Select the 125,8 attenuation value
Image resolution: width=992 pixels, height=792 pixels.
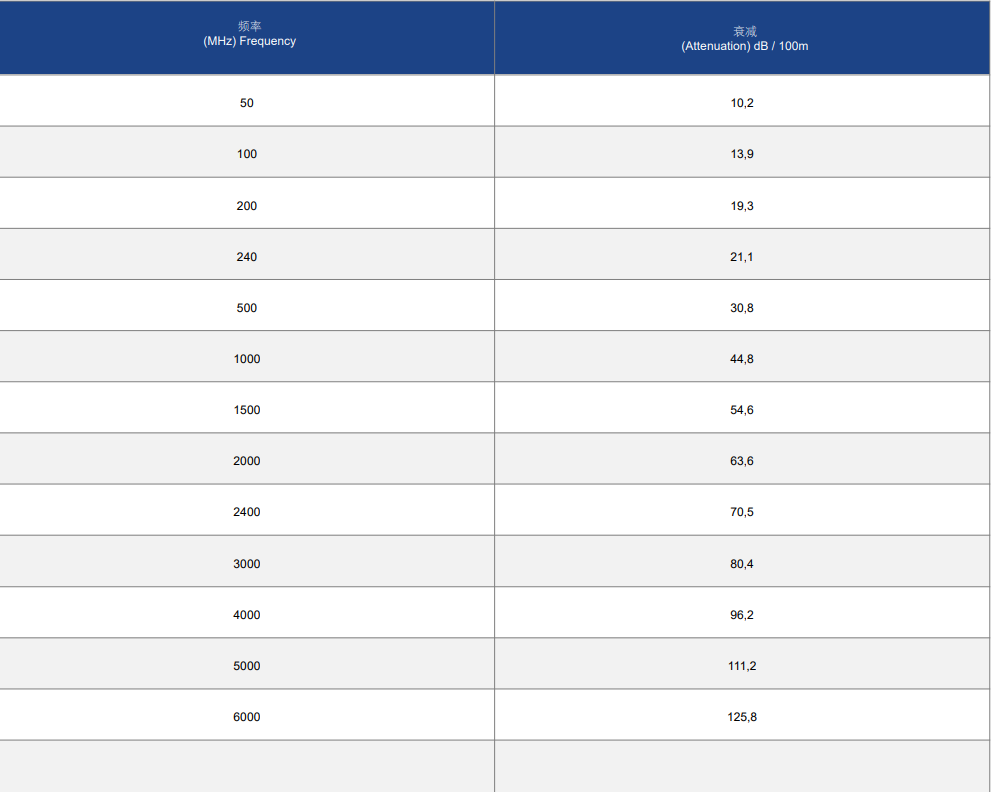click(x=742, y=717)
